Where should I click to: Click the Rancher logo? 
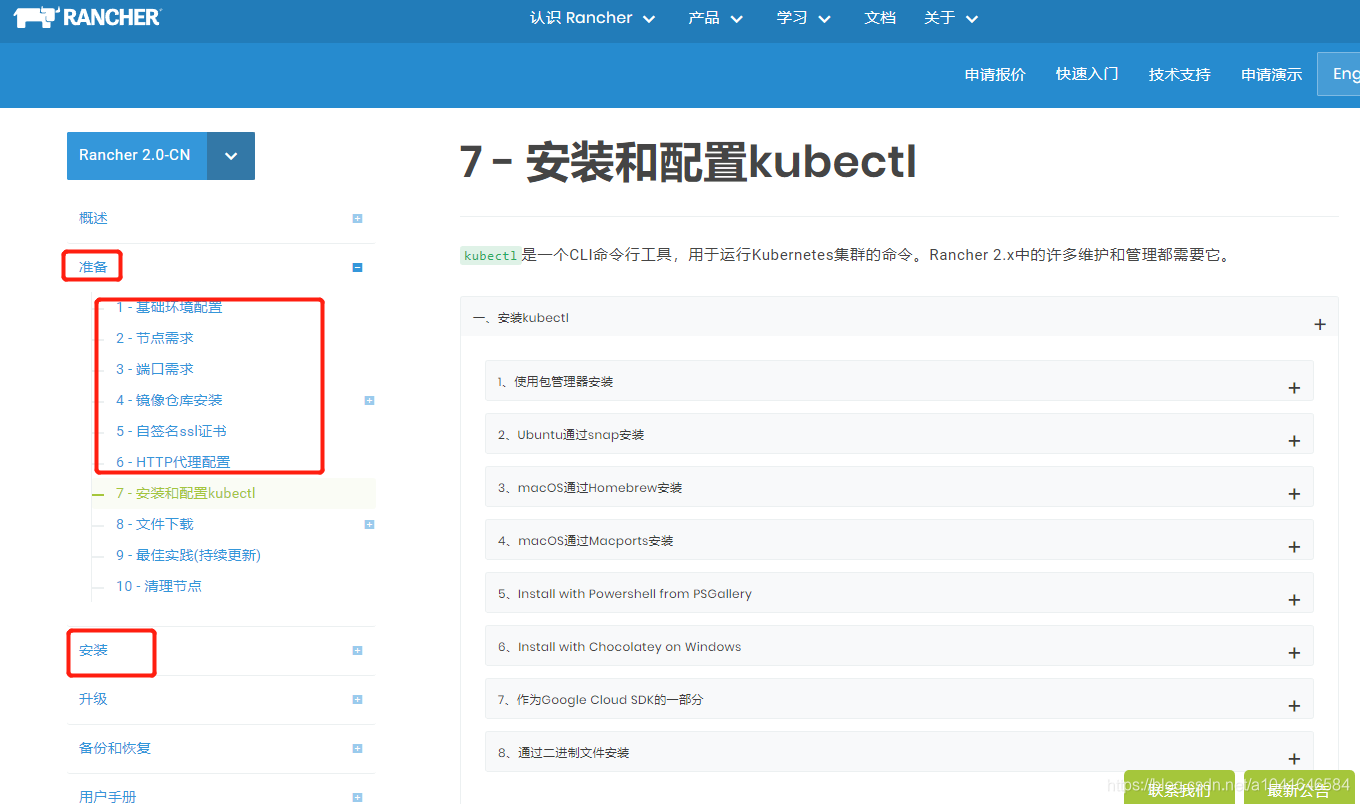(x=88, y=17)
